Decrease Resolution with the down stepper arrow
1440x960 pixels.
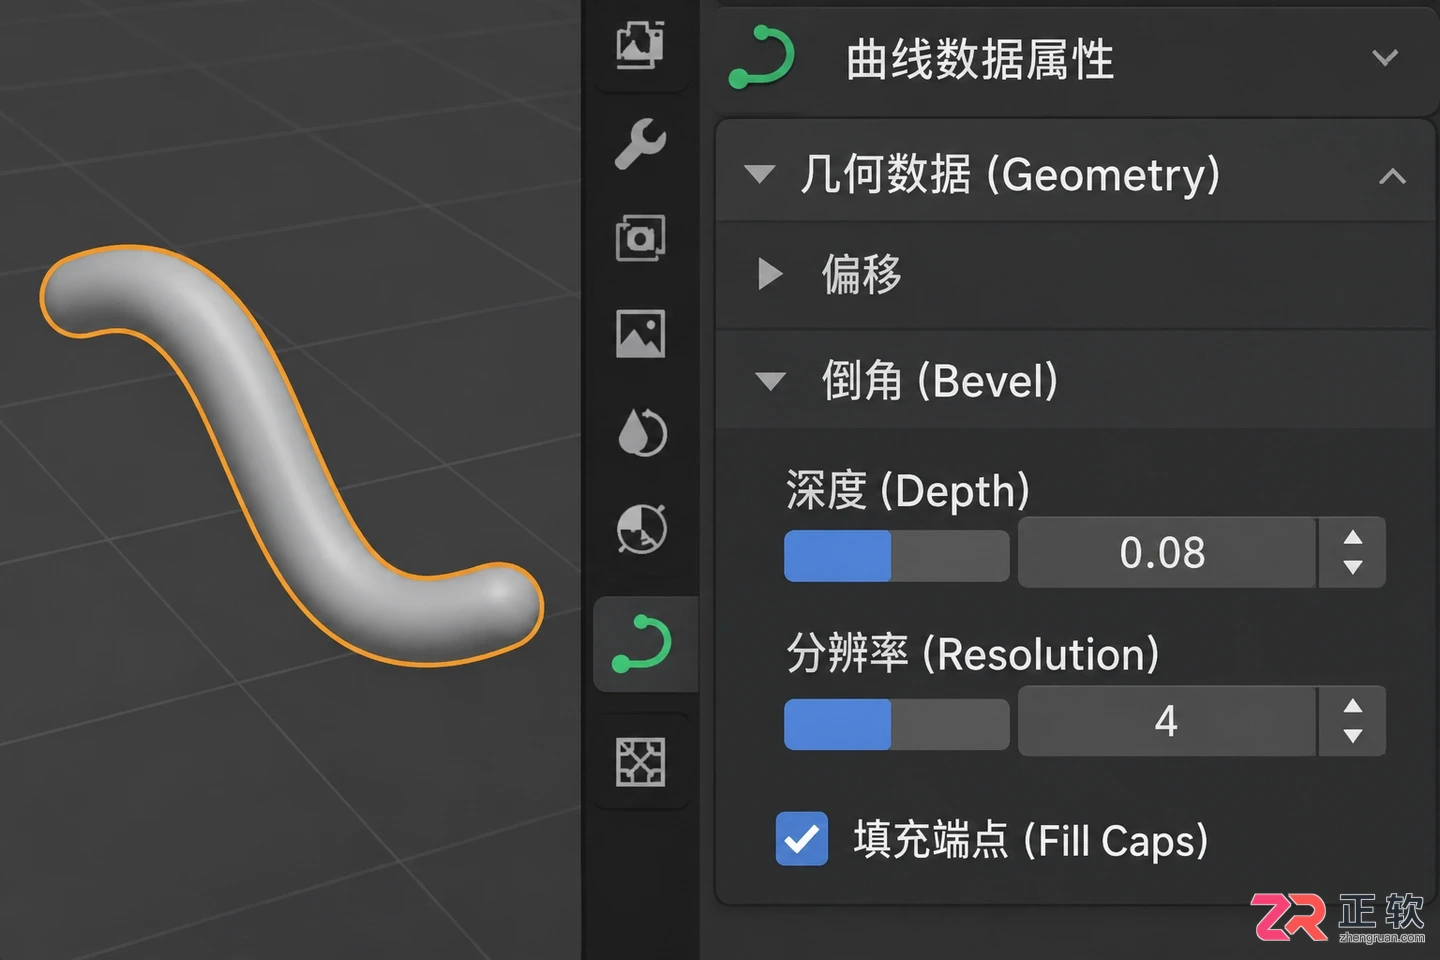point(1353,736)
